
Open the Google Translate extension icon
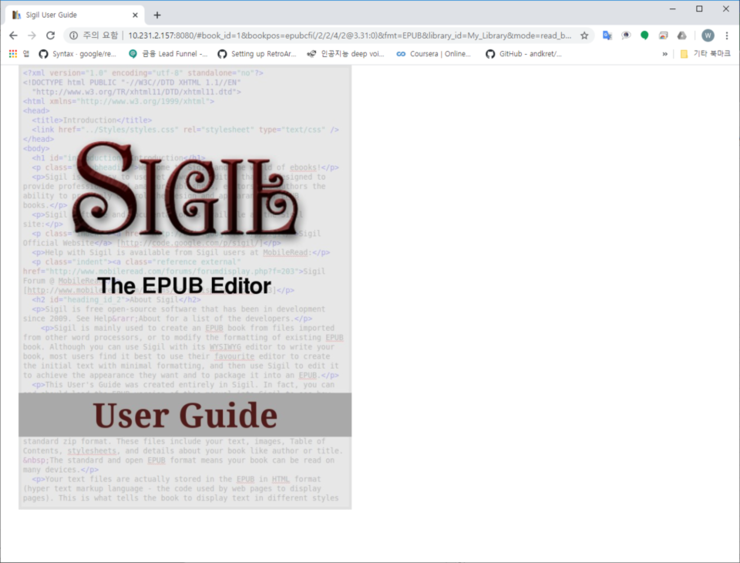(607, 35)
